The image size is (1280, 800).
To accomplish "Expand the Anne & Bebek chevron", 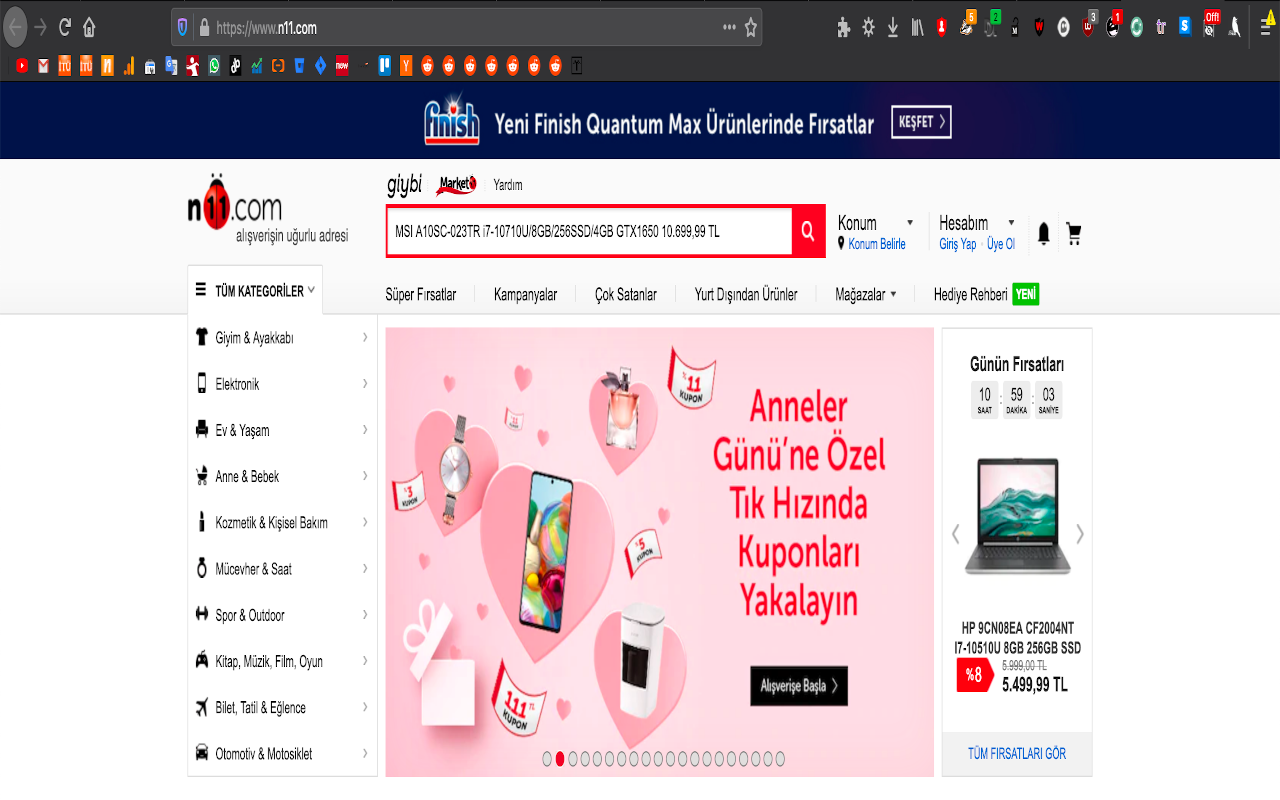I will tap(365, 476).
